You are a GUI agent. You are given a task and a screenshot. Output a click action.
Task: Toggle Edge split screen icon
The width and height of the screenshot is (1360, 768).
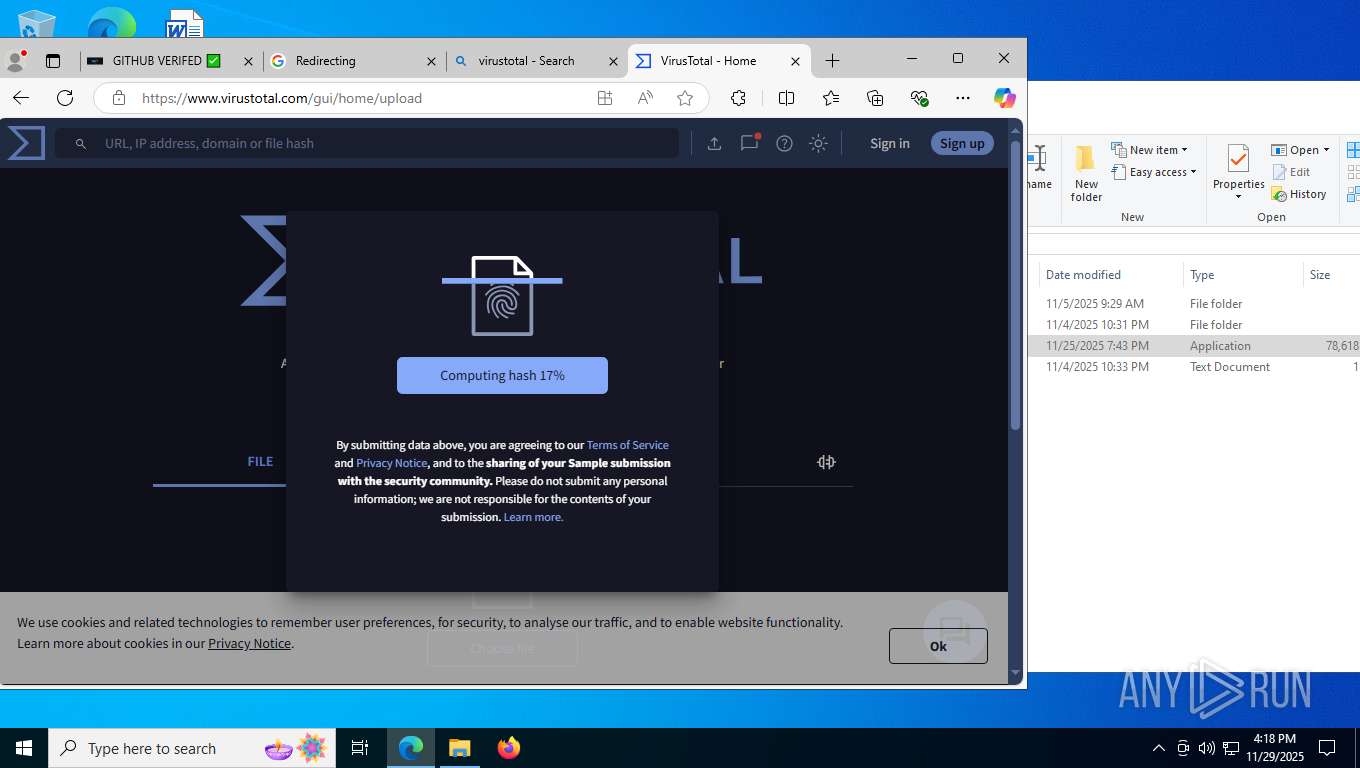tap(786, 98)
